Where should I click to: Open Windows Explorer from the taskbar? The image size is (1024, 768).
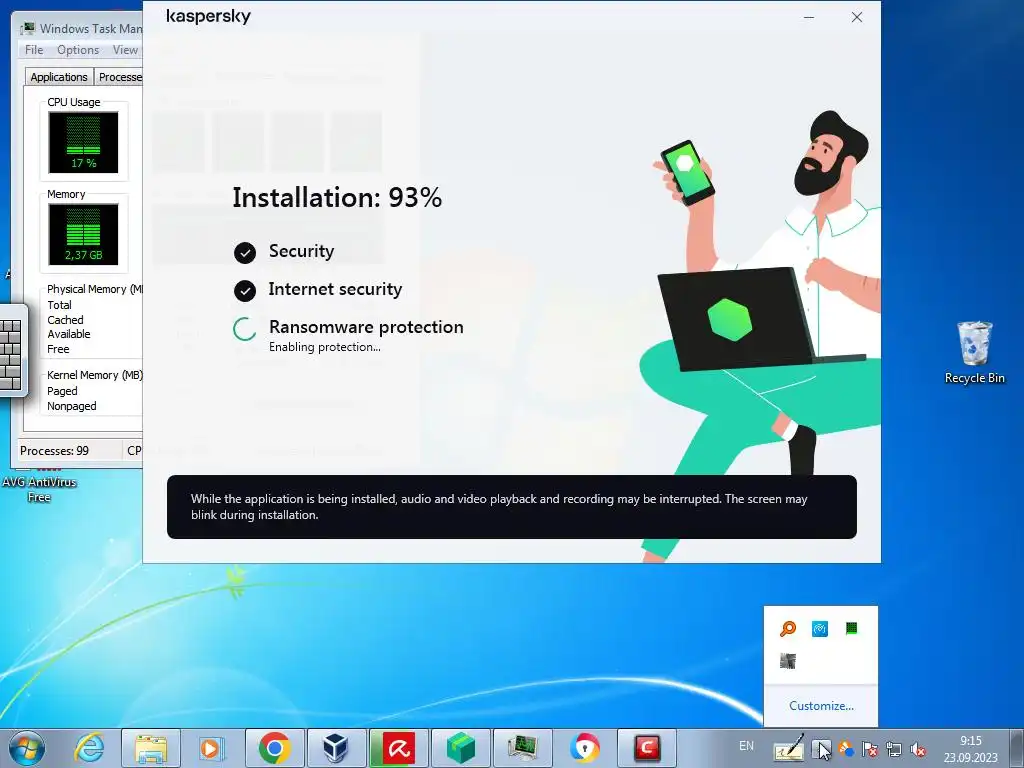151,748
